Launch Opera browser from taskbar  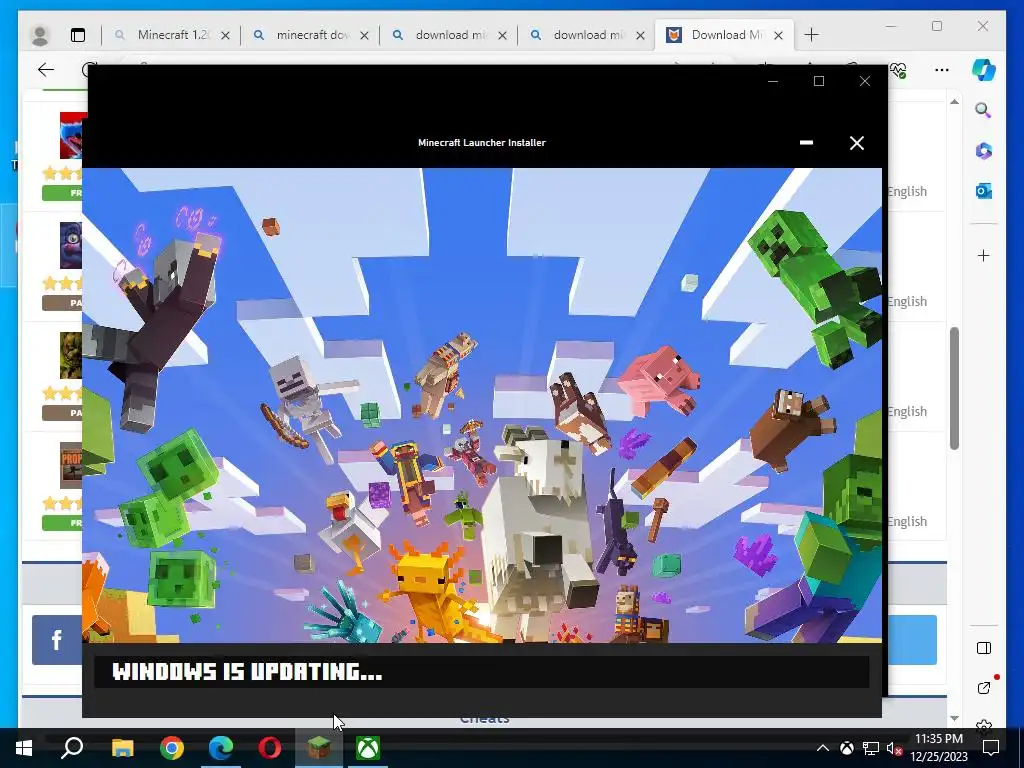[270, 748]
